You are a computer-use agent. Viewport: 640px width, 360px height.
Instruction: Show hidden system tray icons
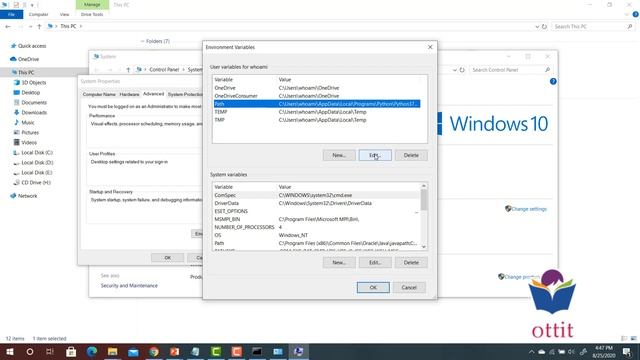(531, 351)
